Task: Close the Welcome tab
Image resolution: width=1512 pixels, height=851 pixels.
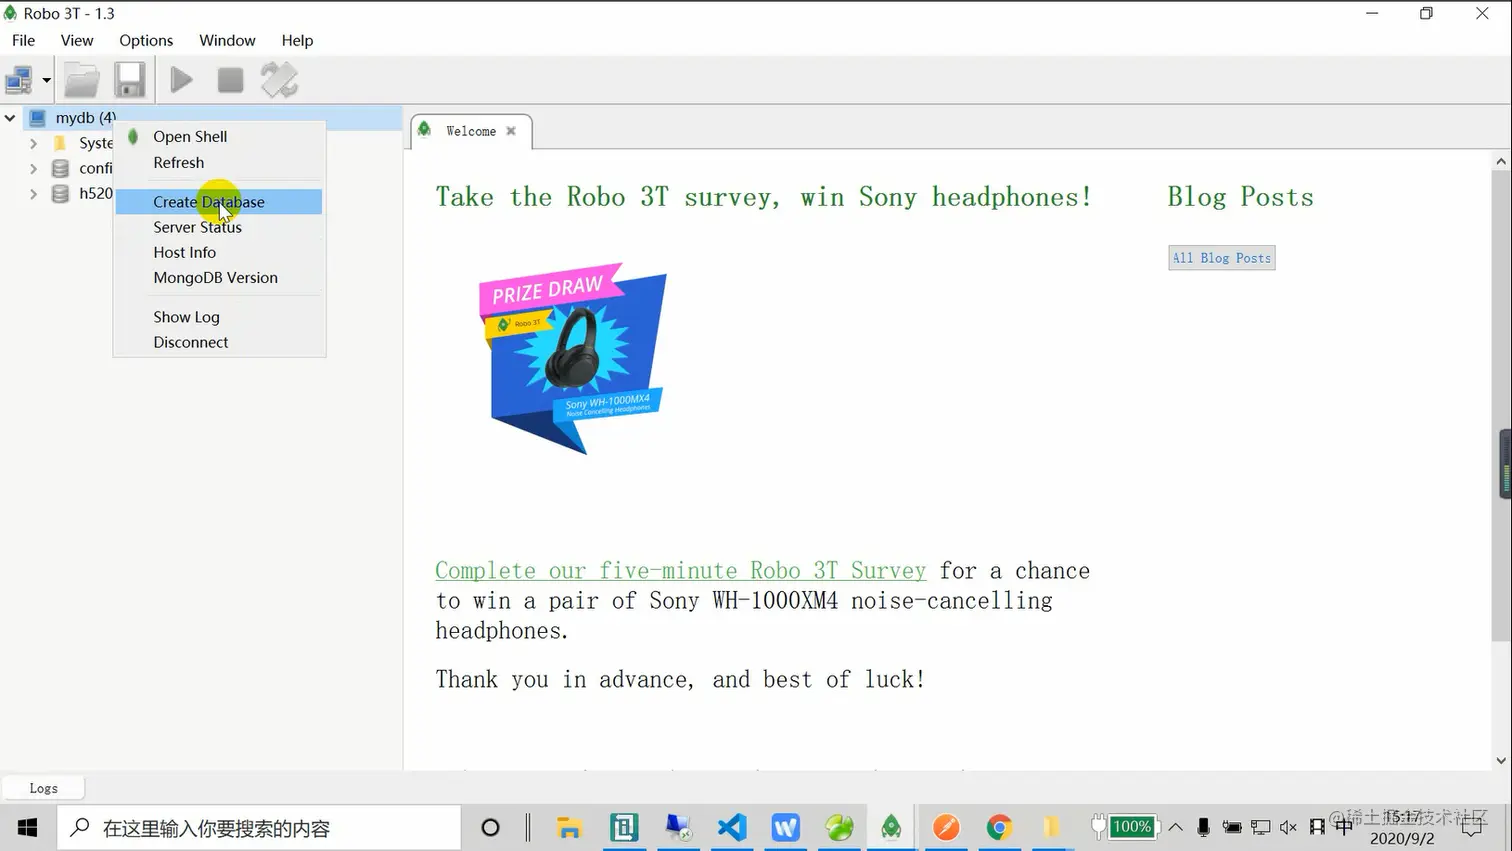Action: (x=511, y=131)
